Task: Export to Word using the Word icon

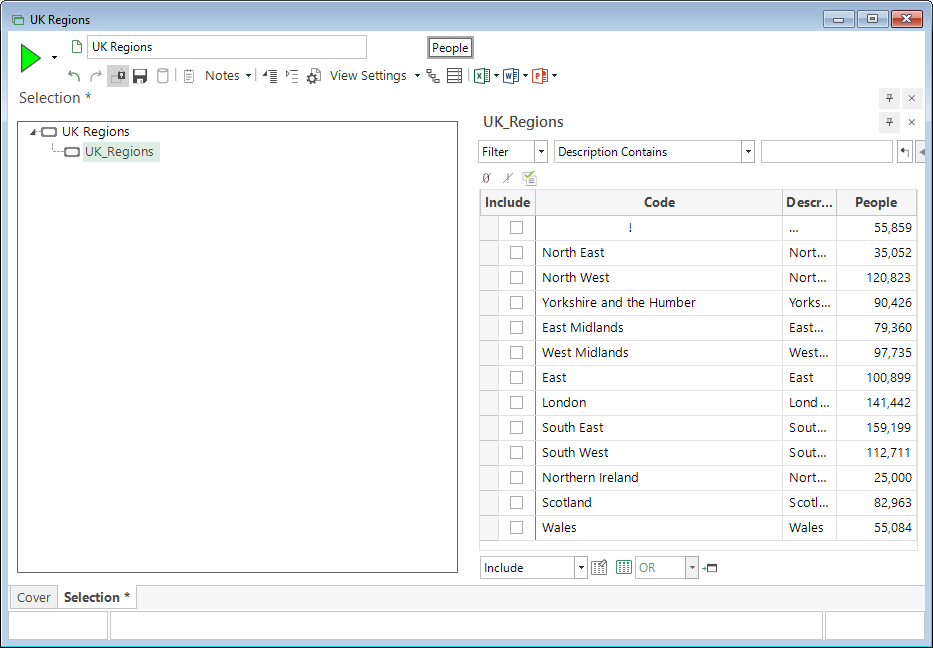Action: [511, 76]
